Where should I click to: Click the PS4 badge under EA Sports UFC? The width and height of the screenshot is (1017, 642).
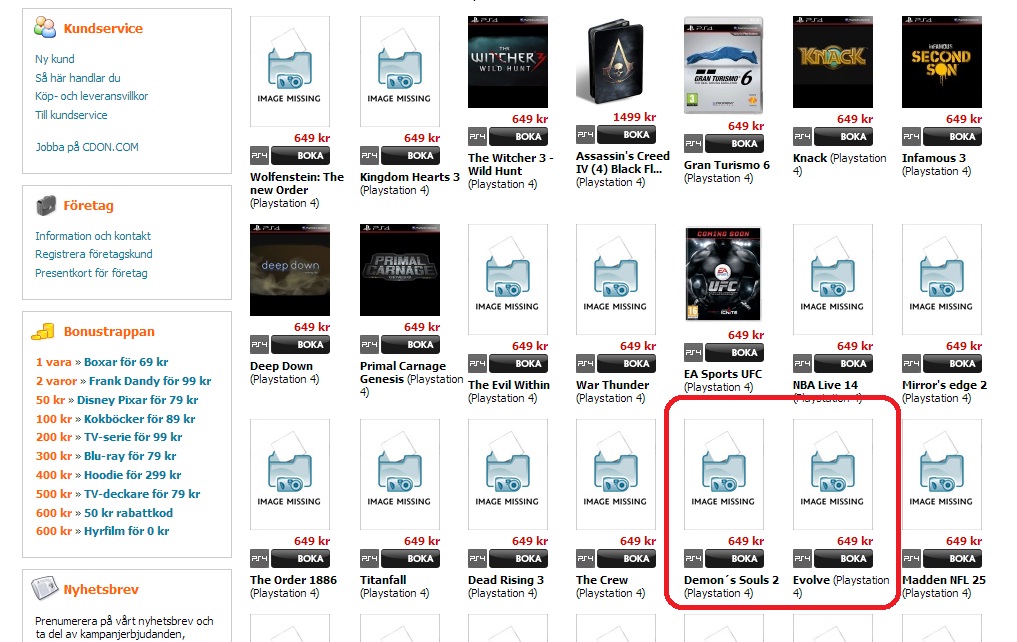pyautogui.click(x=693, y=353)
